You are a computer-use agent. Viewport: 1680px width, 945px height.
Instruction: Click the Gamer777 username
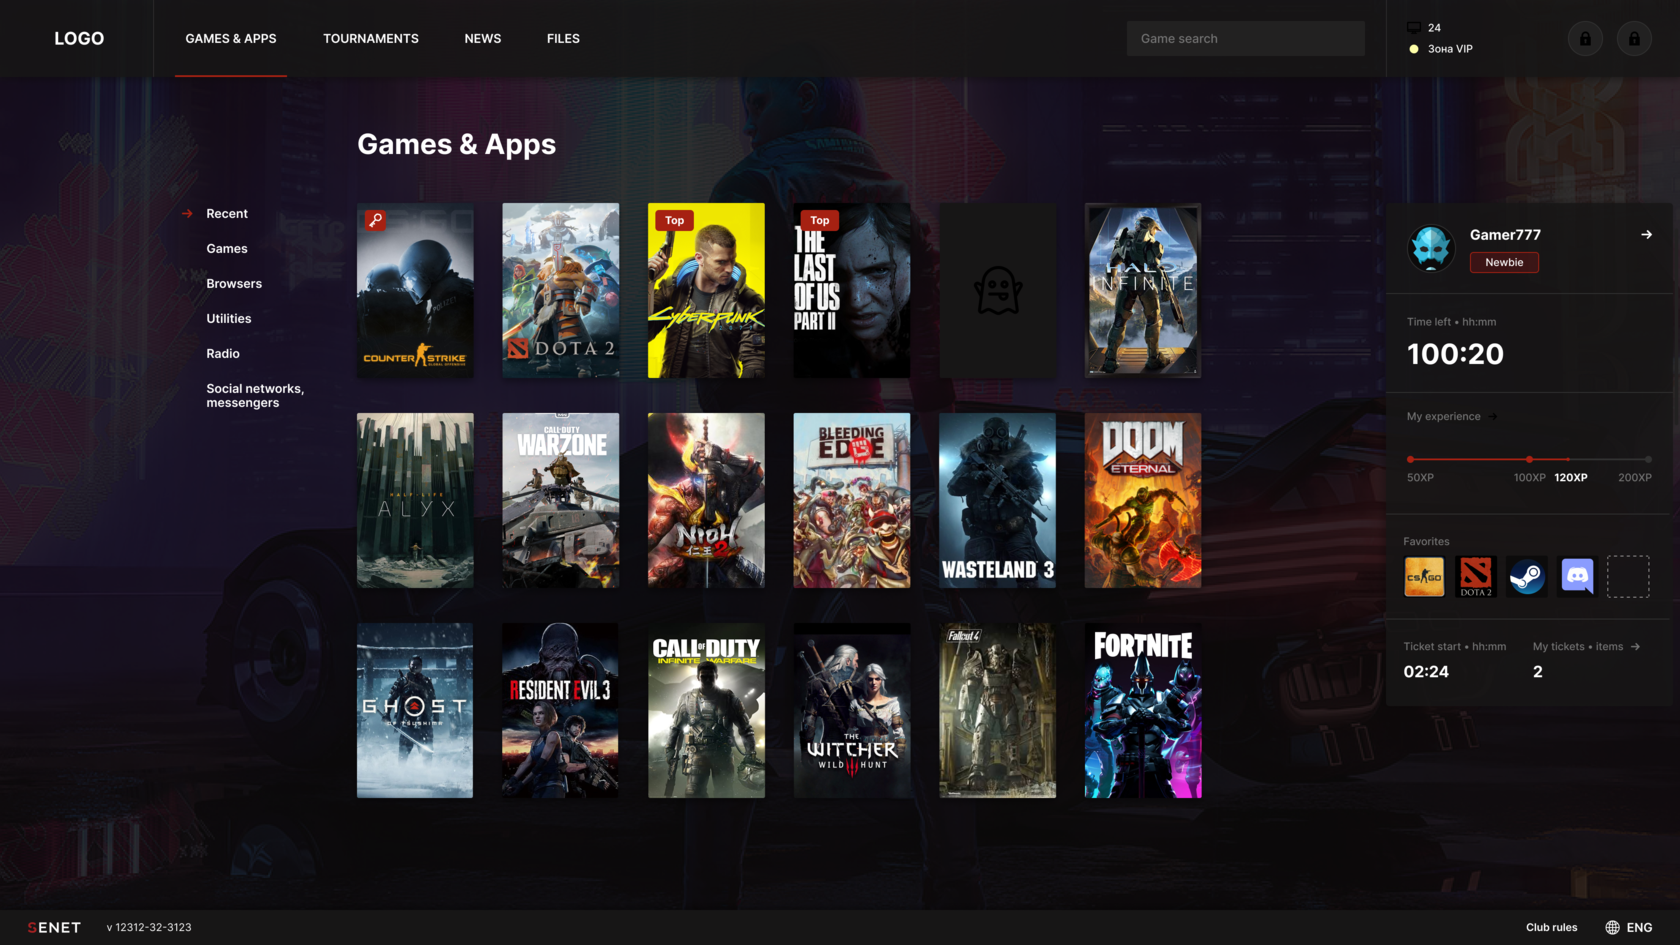click(x=1505, y=235)
